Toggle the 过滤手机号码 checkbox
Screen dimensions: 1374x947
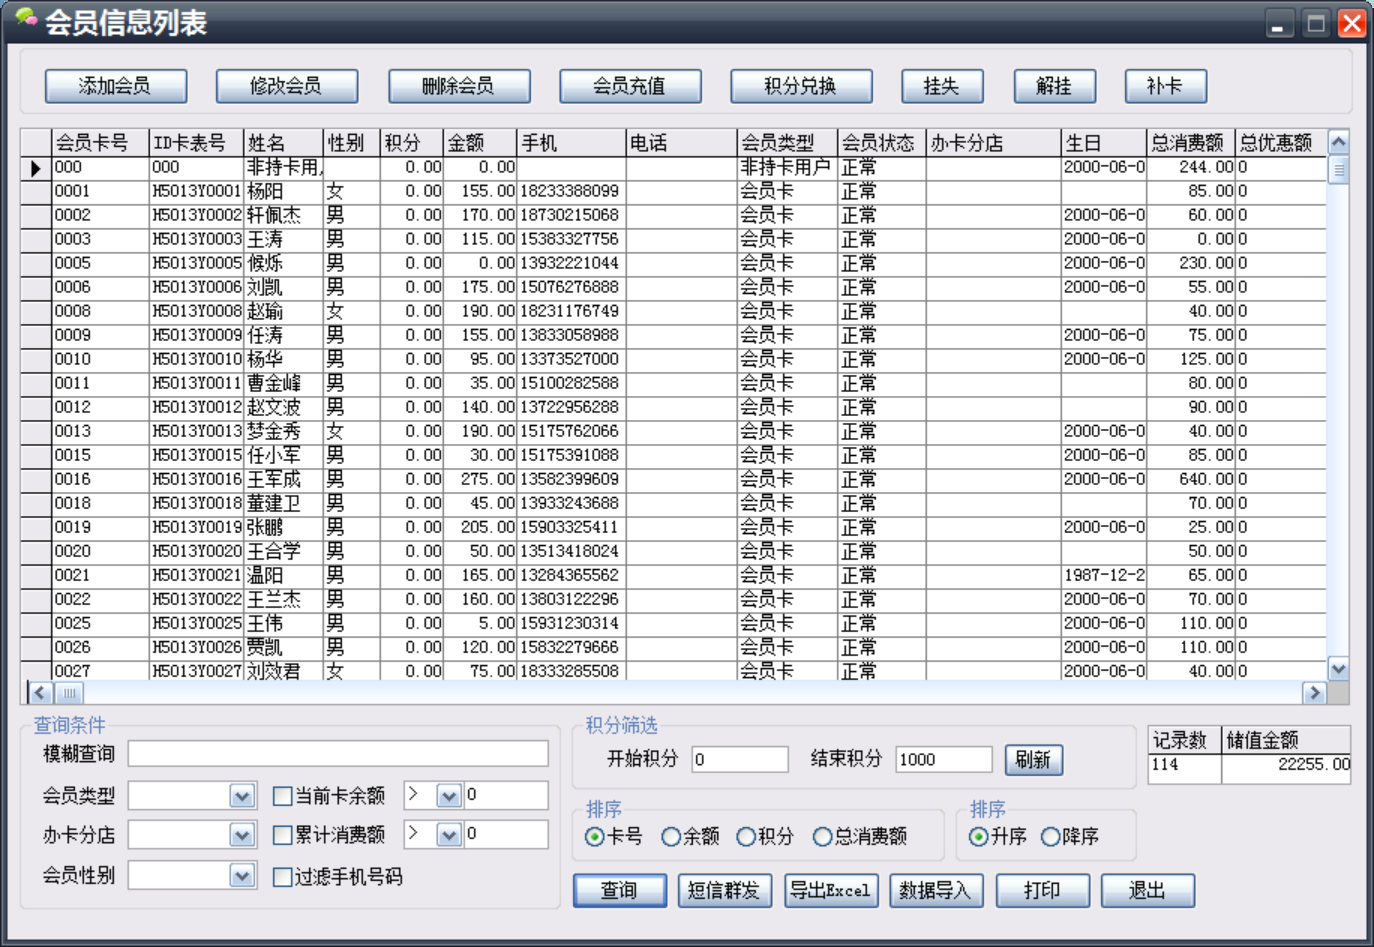pyautogui.click(x=283, y=877)
